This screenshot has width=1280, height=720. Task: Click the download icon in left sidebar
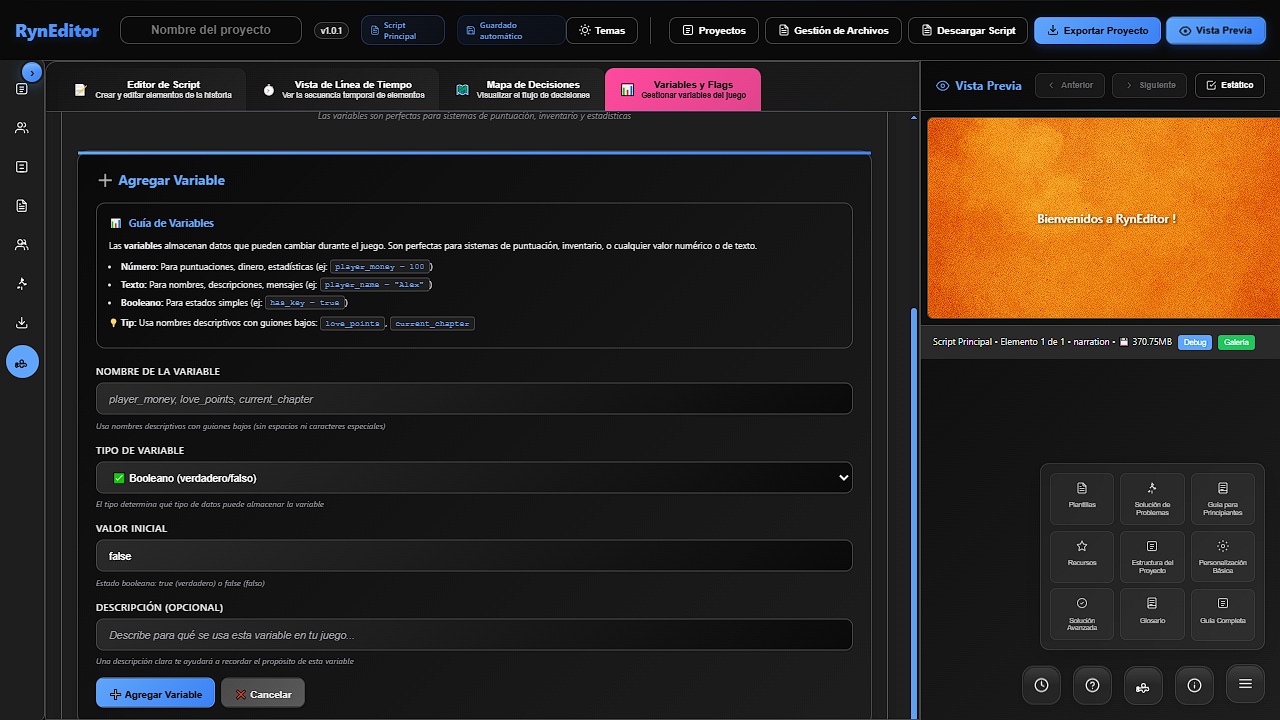click(x=22, y=323)
